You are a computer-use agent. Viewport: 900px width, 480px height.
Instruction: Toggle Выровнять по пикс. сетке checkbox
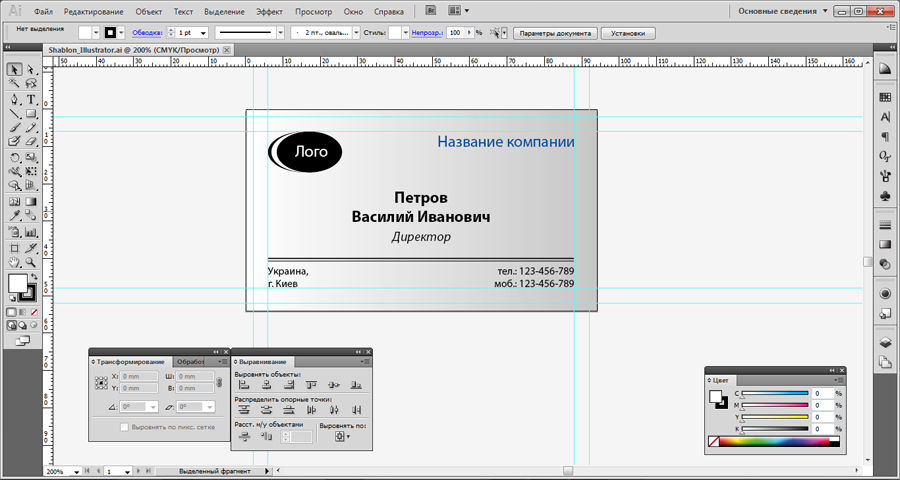123,427
